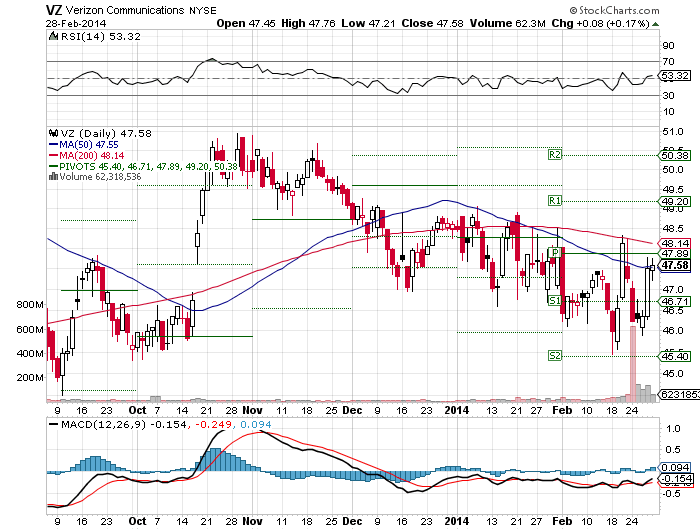
Task: Click the green up-triangle beside Chg
Action: pos(655,24)
